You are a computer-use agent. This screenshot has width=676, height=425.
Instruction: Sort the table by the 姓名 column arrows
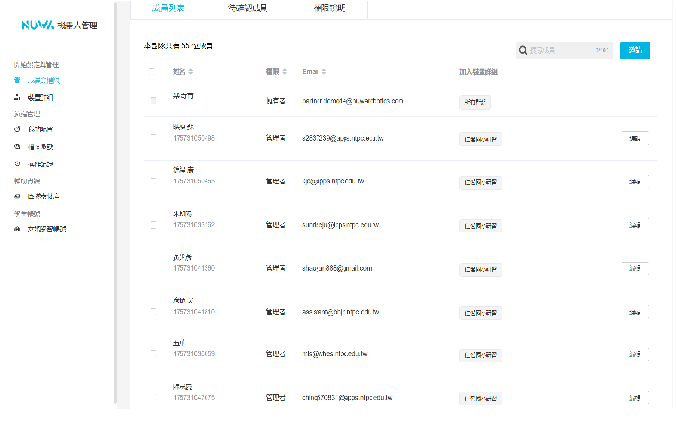(x=191, y=72)
